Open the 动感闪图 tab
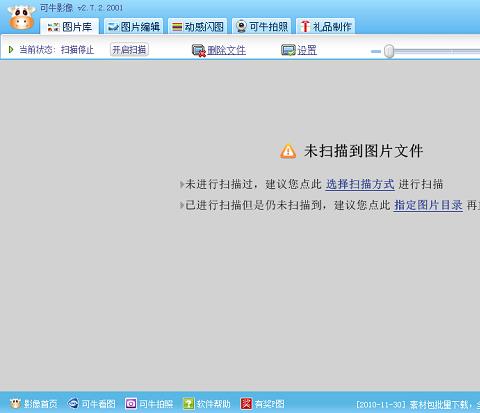Screen dimensions: 480x413 pyautogui.click(x=198, y=26)
